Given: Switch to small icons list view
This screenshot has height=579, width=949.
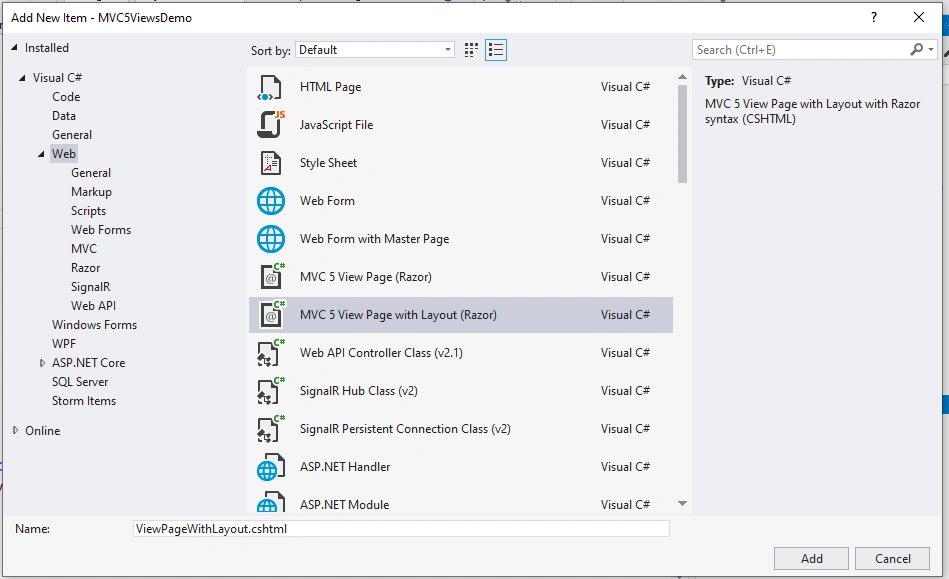Looking at the screenshot, I should pyautogui.click(x=496, y=50).
